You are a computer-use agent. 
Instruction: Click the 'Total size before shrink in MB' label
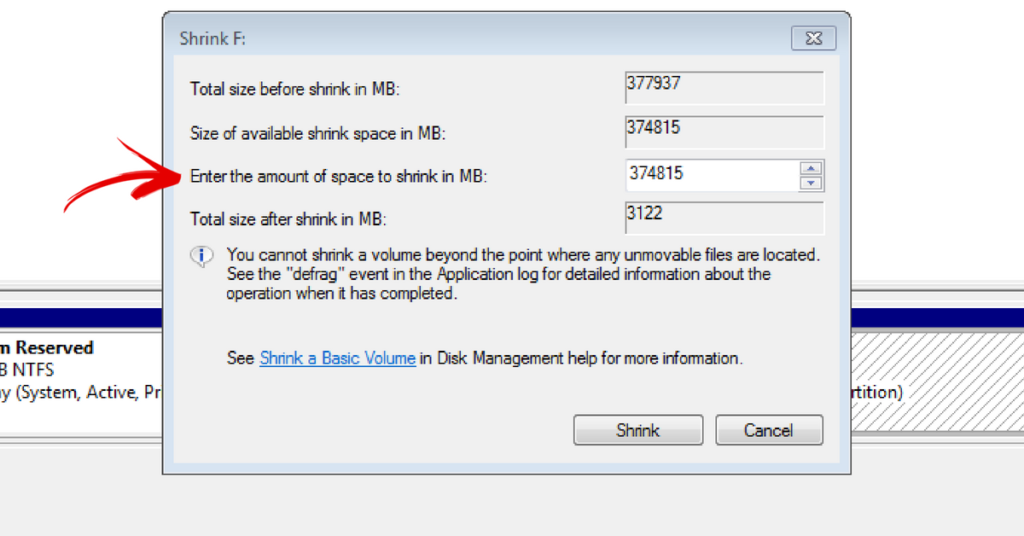(x=295, y=89)
